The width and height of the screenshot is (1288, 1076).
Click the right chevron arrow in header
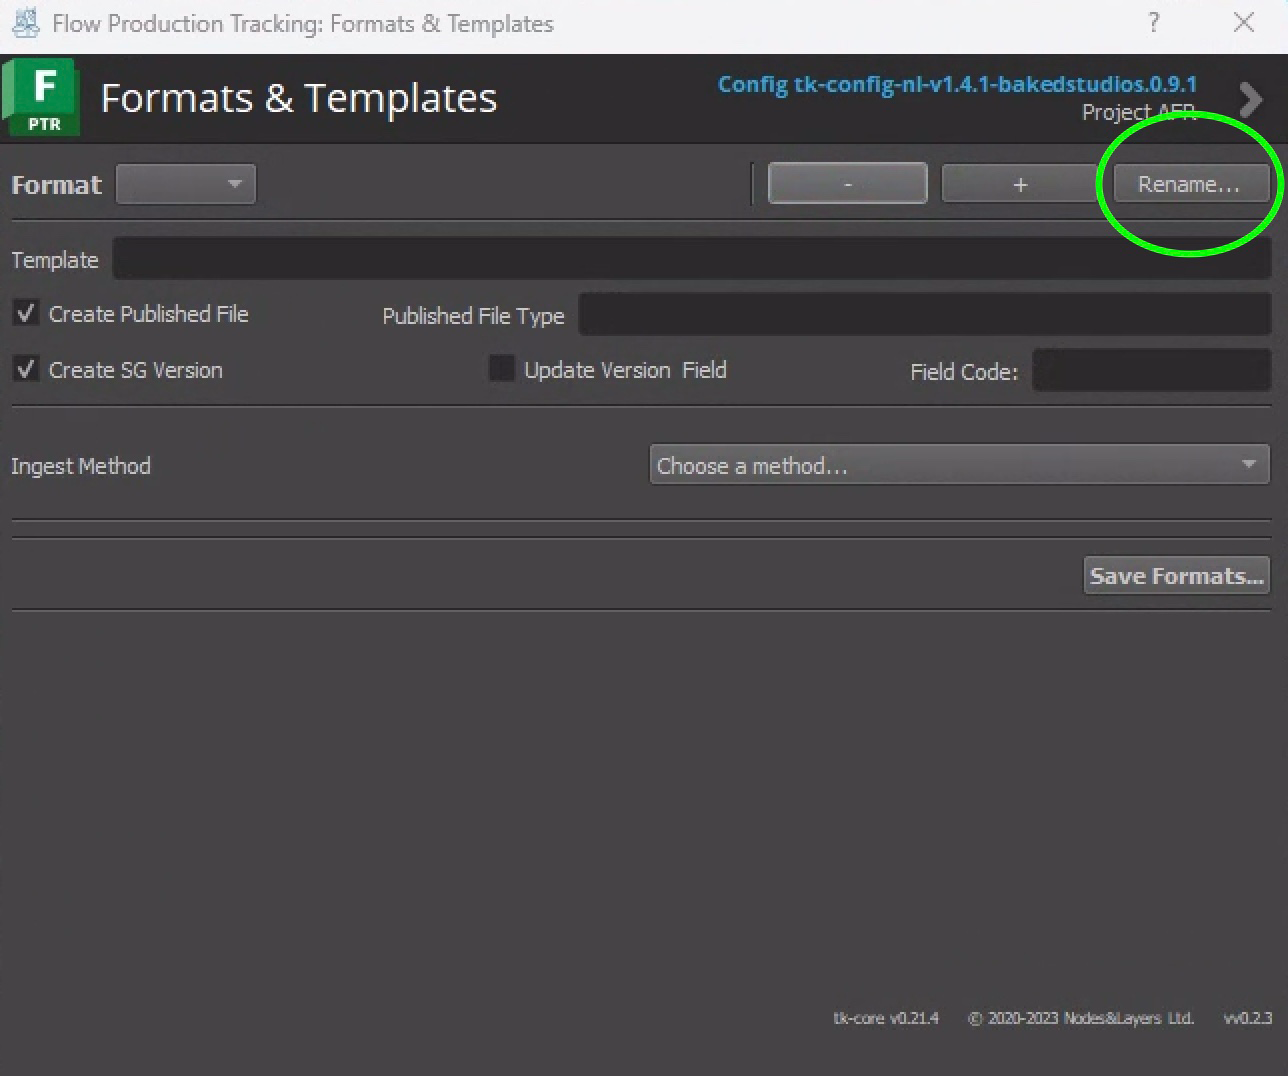[x=1249, y=99]
